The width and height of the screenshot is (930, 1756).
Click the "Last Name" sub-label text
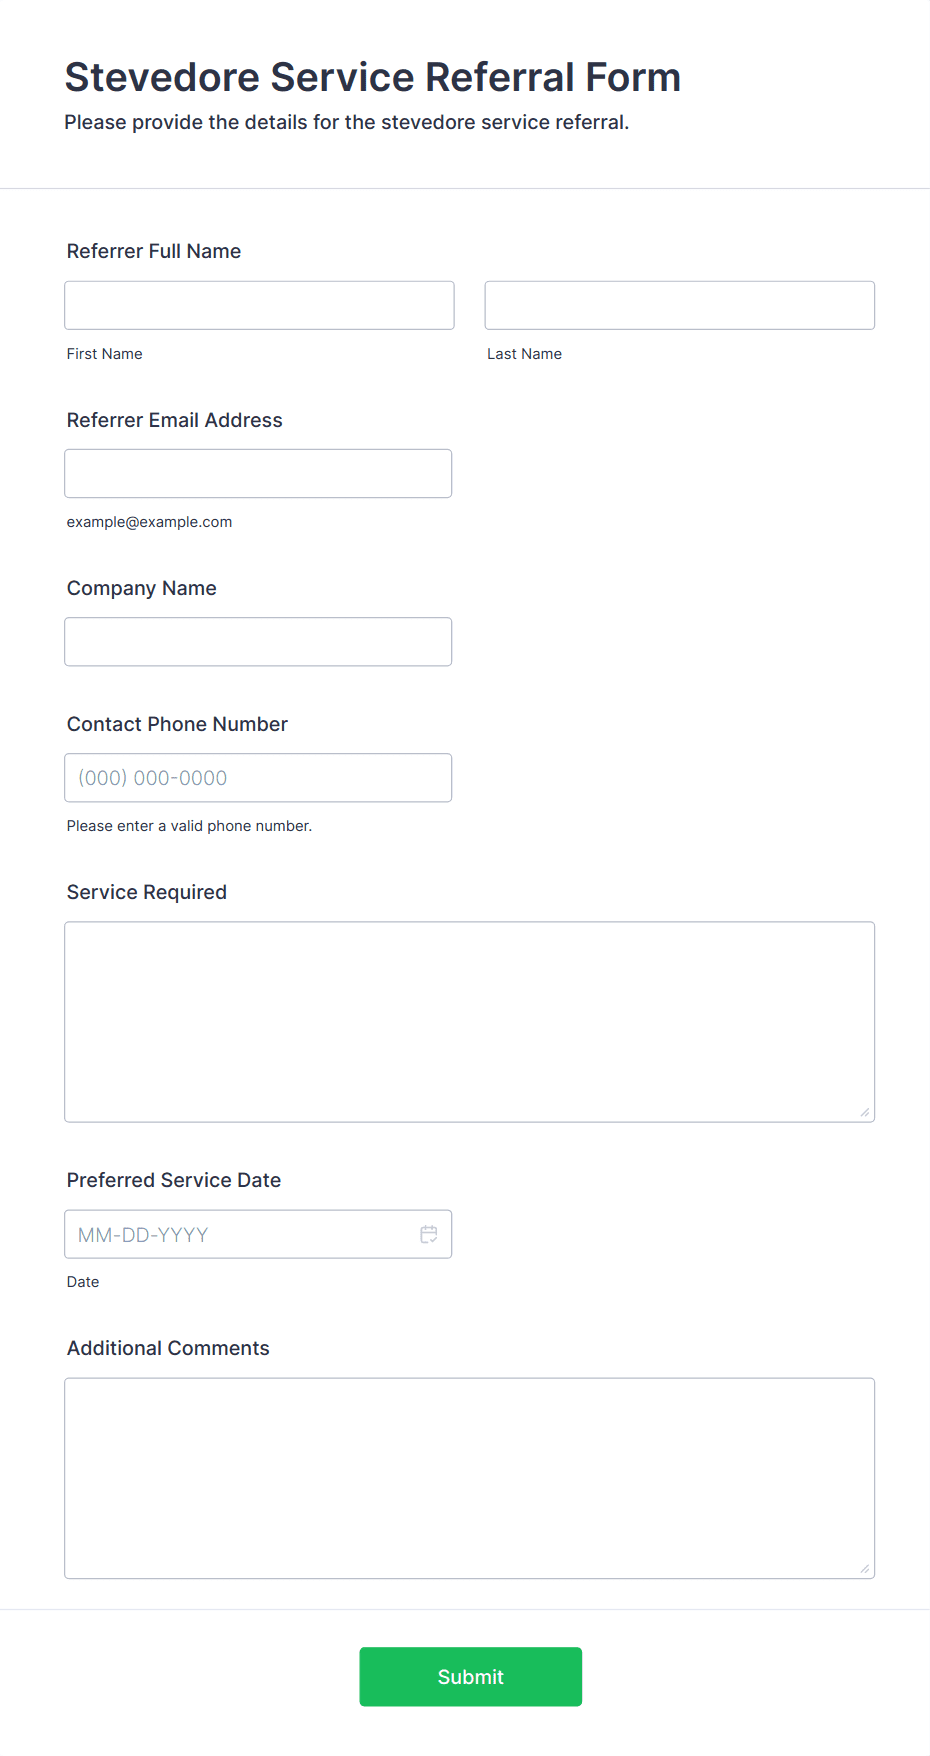(524, 354)
